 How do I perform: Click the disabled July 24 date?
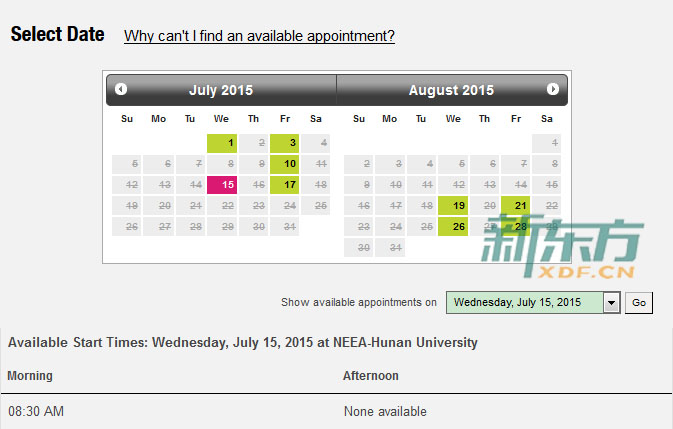click(284, 205)
